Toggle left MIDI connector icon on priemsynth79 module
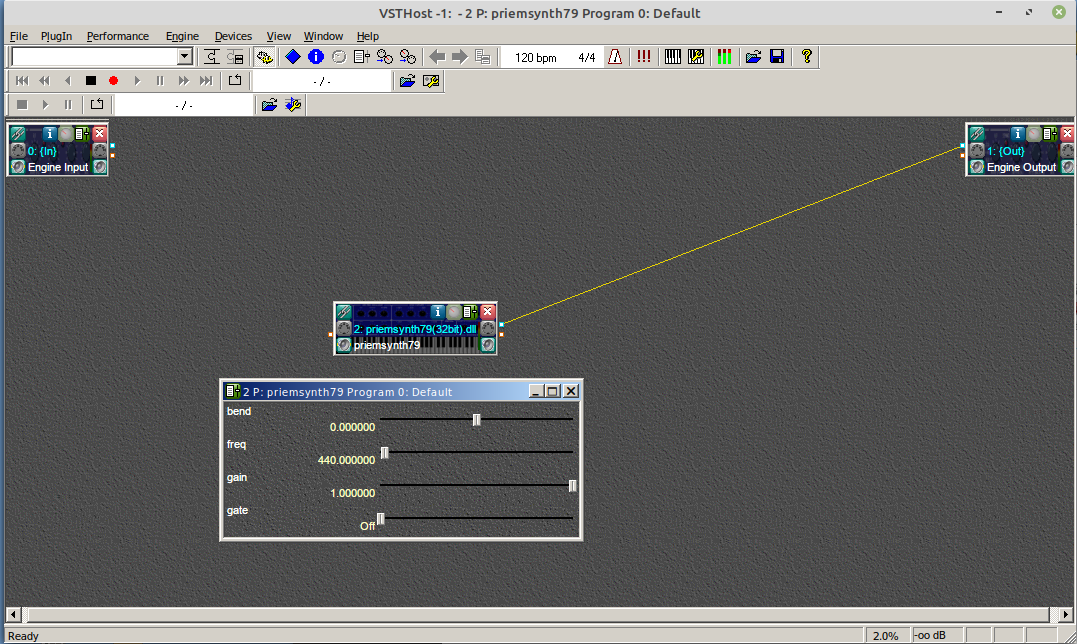This screenshot has width=1077, height=644. coord(344,329)
